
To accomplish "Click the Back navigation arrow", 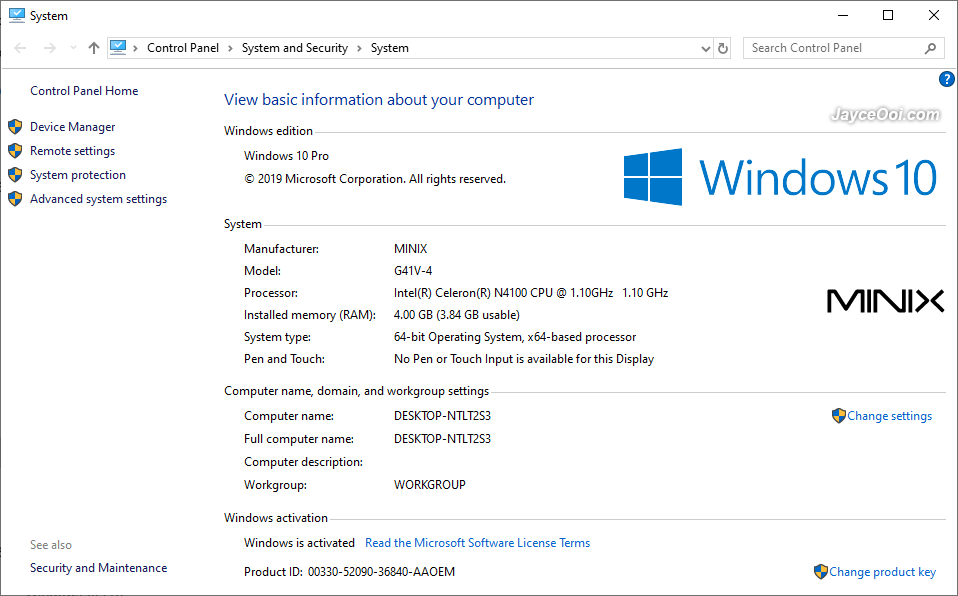I will [x=20, y=48].
